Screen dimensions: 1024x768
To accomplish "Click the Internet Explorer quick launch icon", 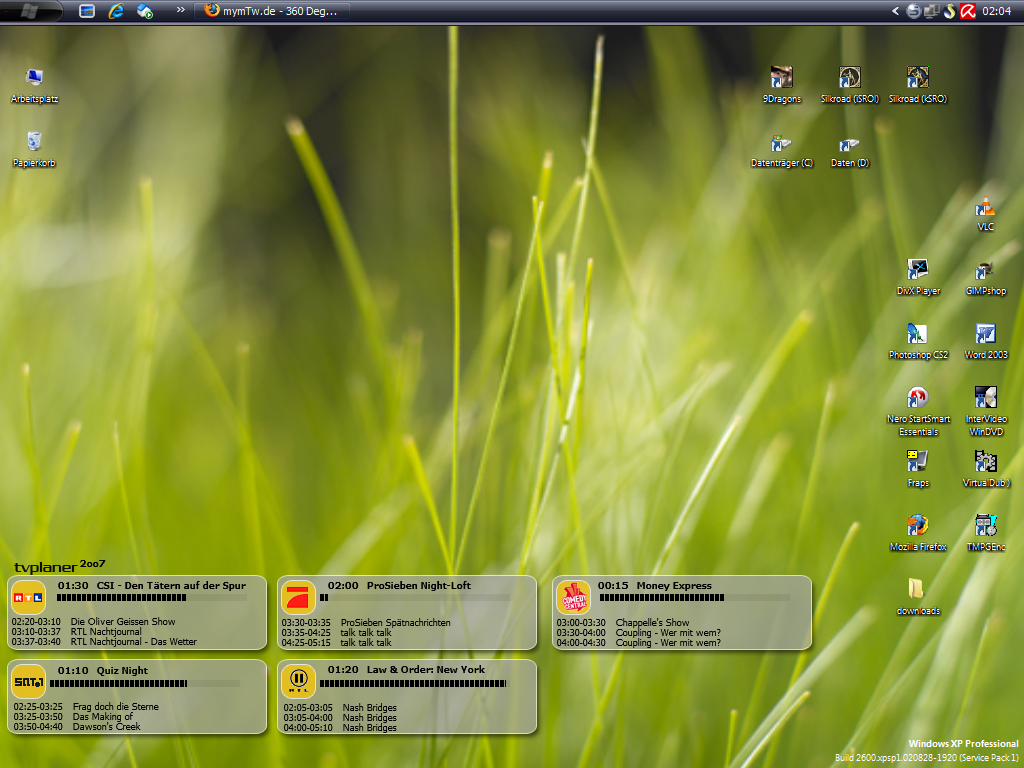I will pos(116,11).
